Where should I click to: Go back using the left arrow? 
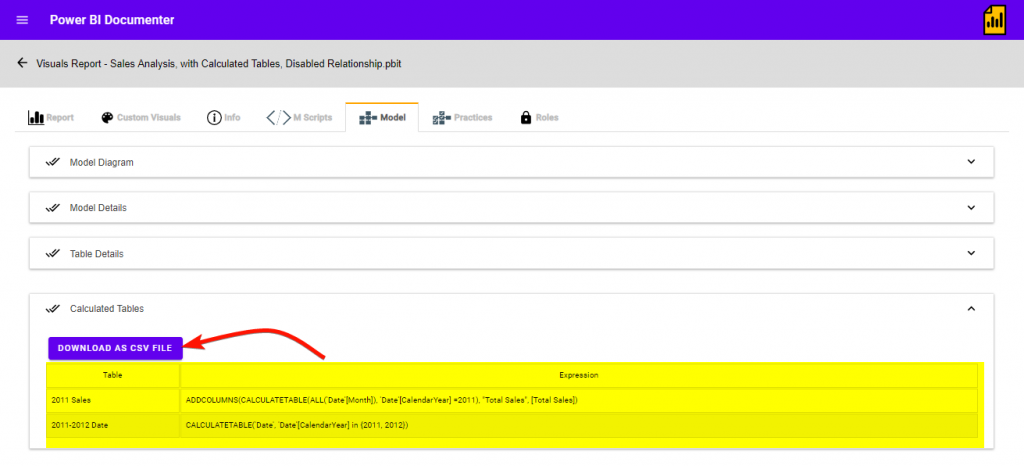(22, 63)
